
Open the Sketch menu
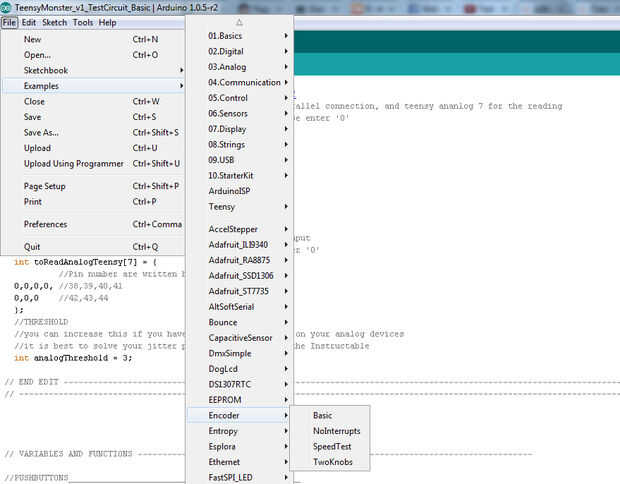point(55,23)
